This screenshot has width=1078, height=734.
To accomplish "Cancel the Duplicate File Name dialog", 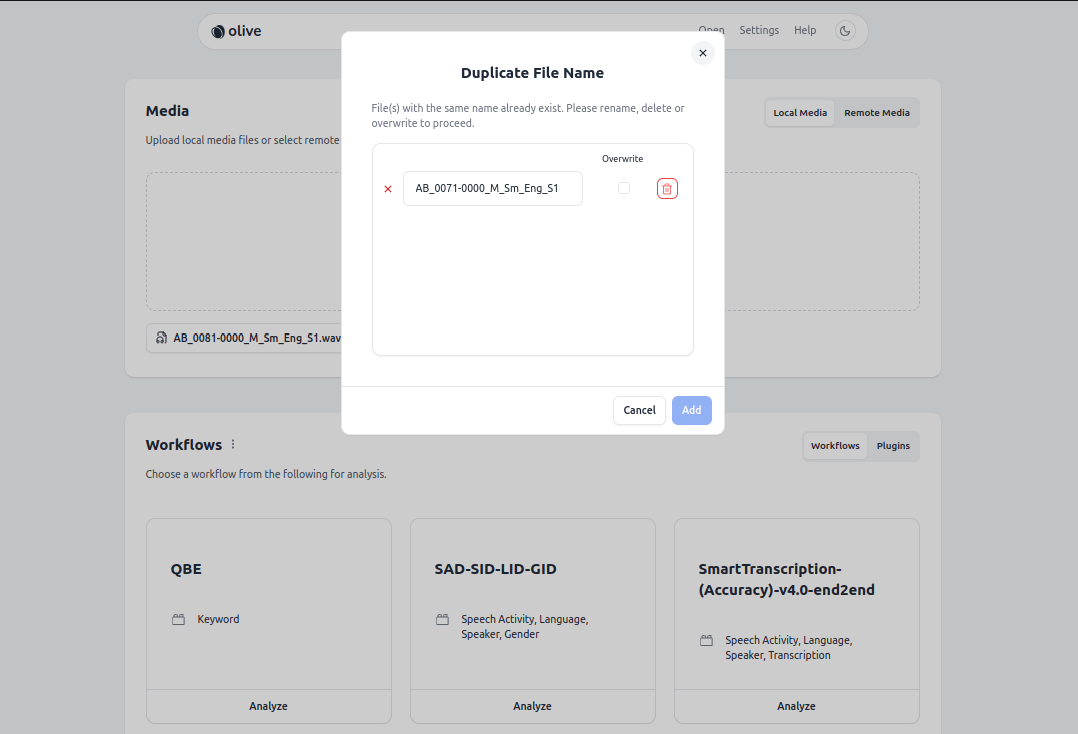I will coord(639,410).
